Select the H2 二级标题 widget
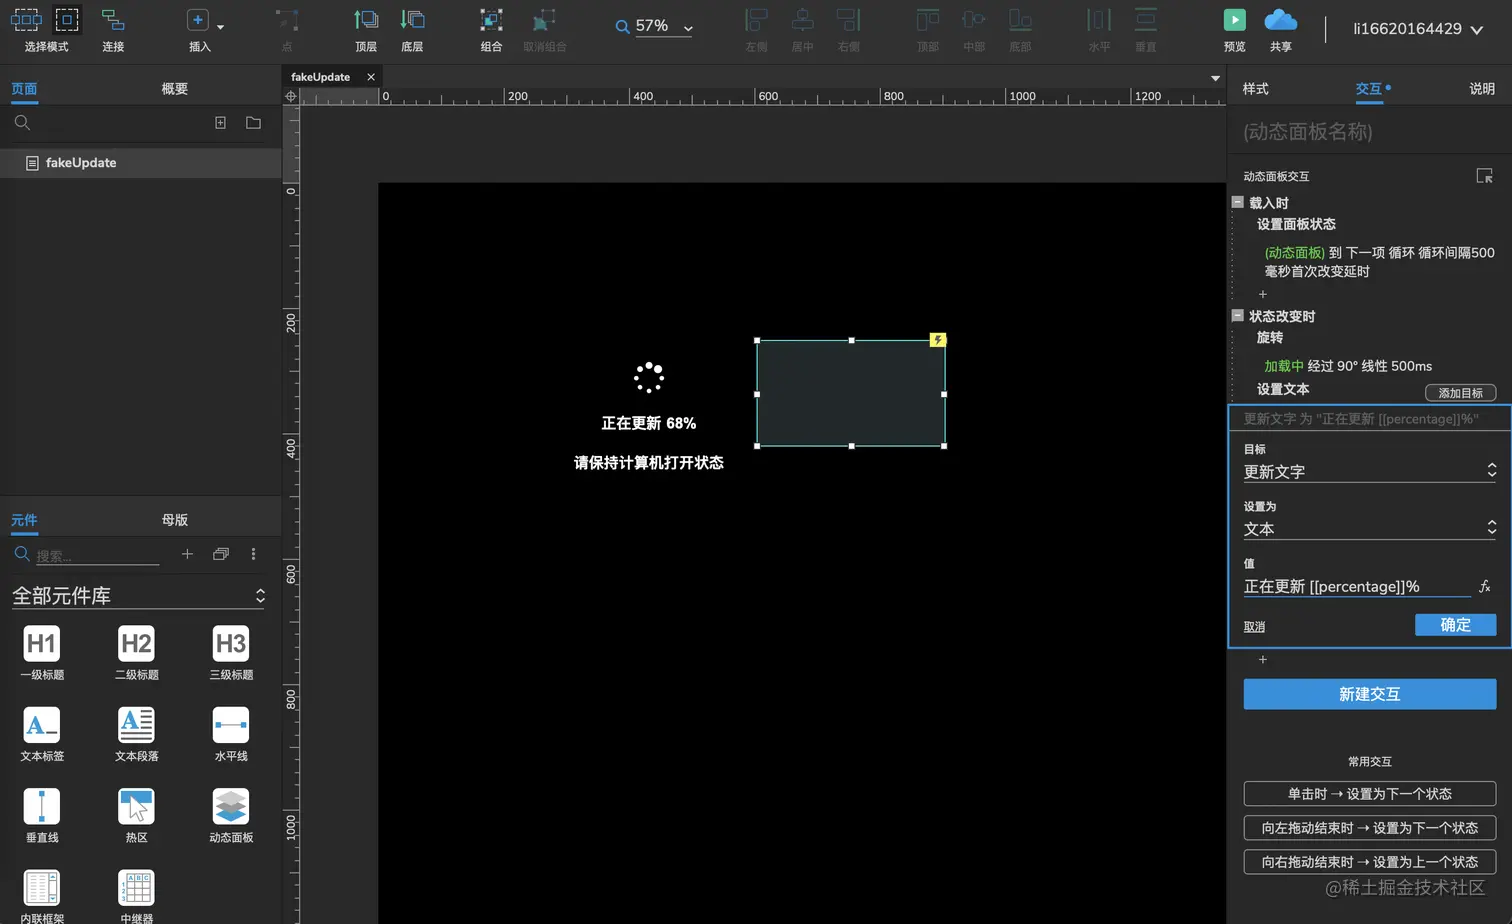This screenshot has width=1512, height=924. (136, 653)
